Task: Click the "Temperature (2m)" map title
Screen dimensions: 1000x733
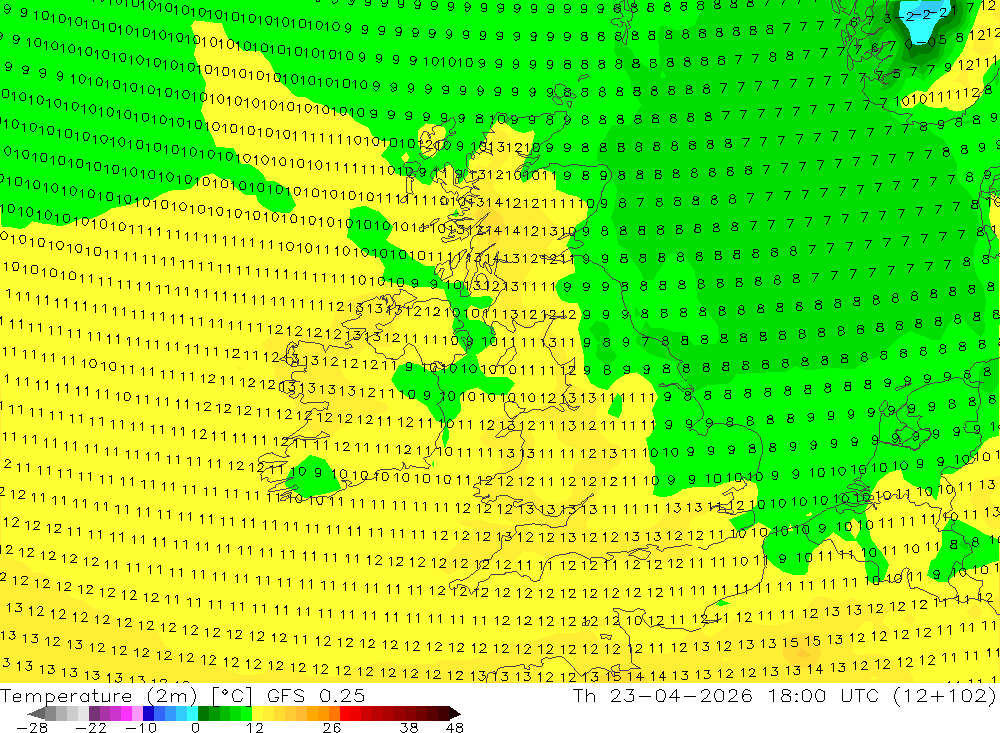Action: [x=99, y=695]
